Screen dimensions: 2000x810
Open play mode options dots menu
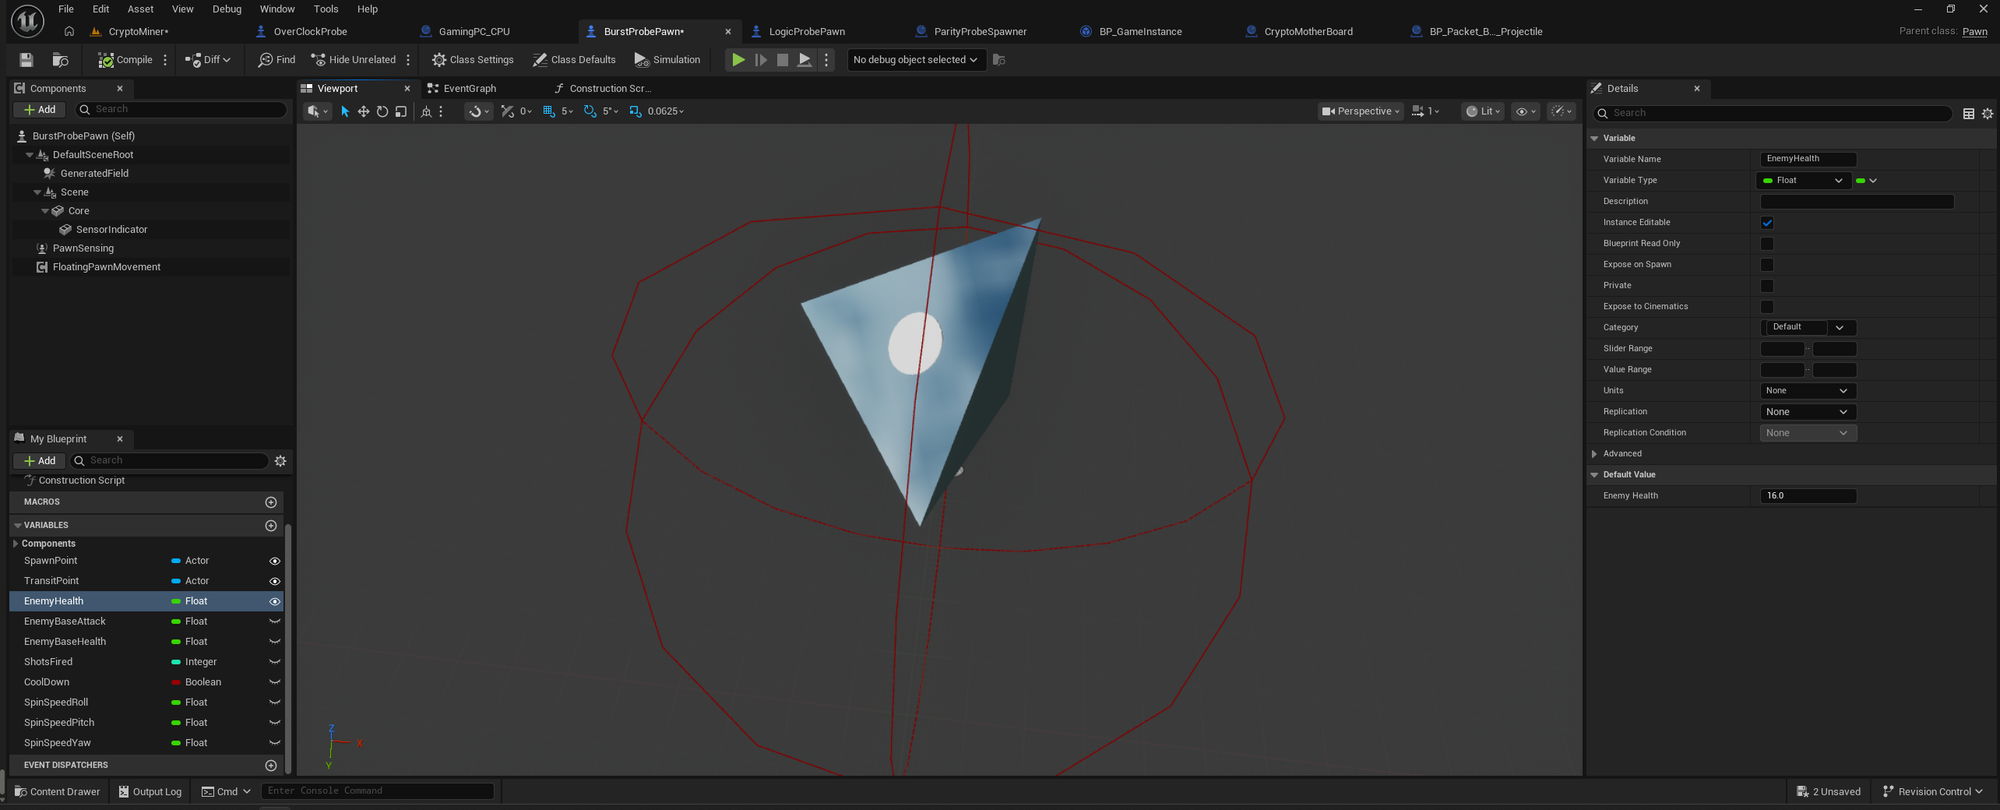click(826, 60)
